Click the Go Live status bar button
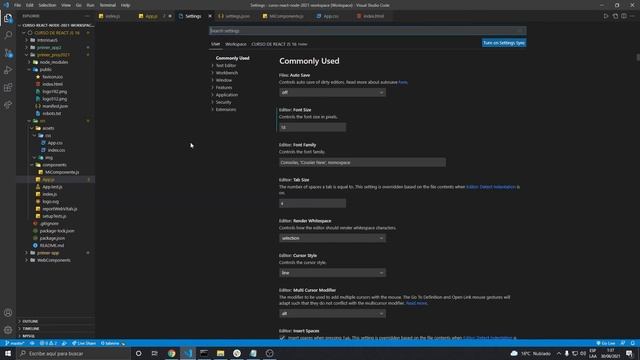Screen dimensions: 640x360 (x=606, y=343)
